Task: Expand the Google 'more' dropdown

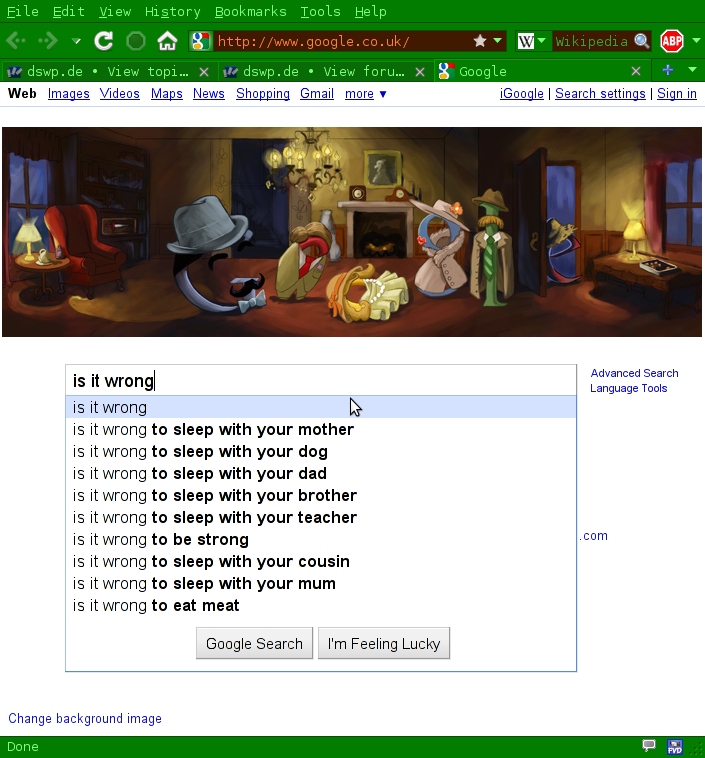Action: [365, 94]
